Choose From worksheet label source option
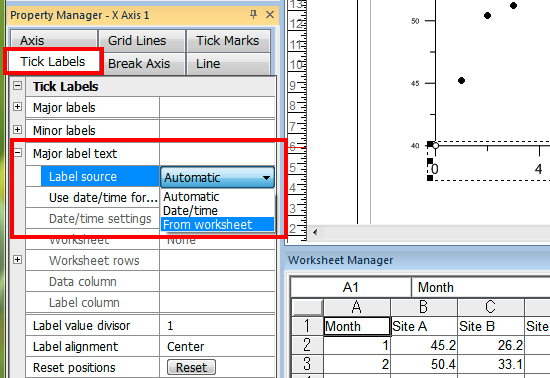This screenshot has width=550, height=378. 217,225
